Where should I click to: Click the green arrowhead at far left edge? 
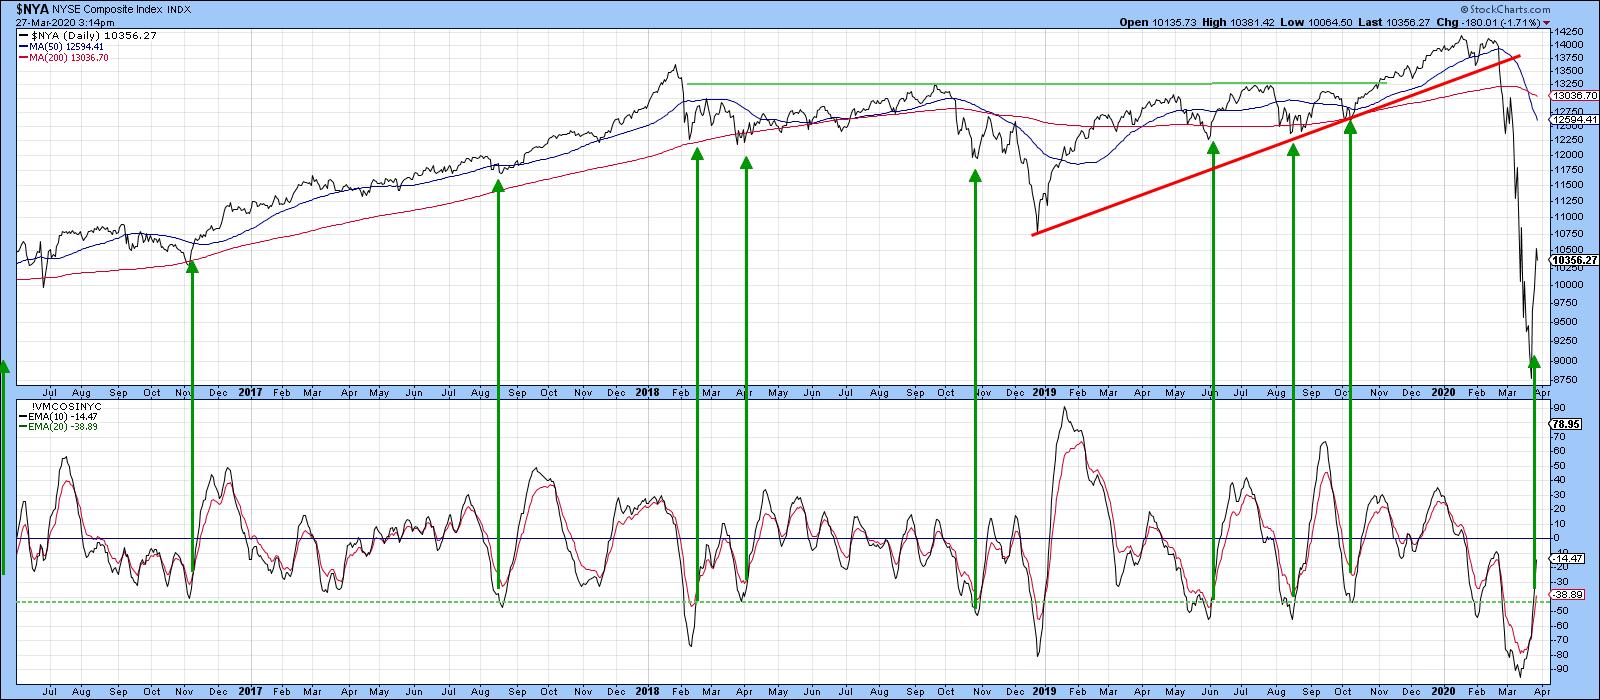(4, 366)
